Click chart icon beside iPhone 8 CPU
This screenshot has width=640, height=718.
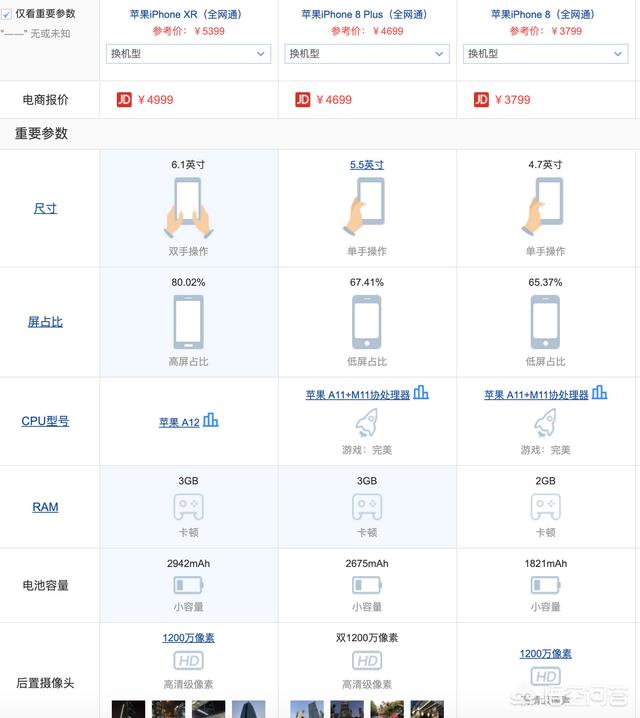pyautogui.click(x=599, y=392)
